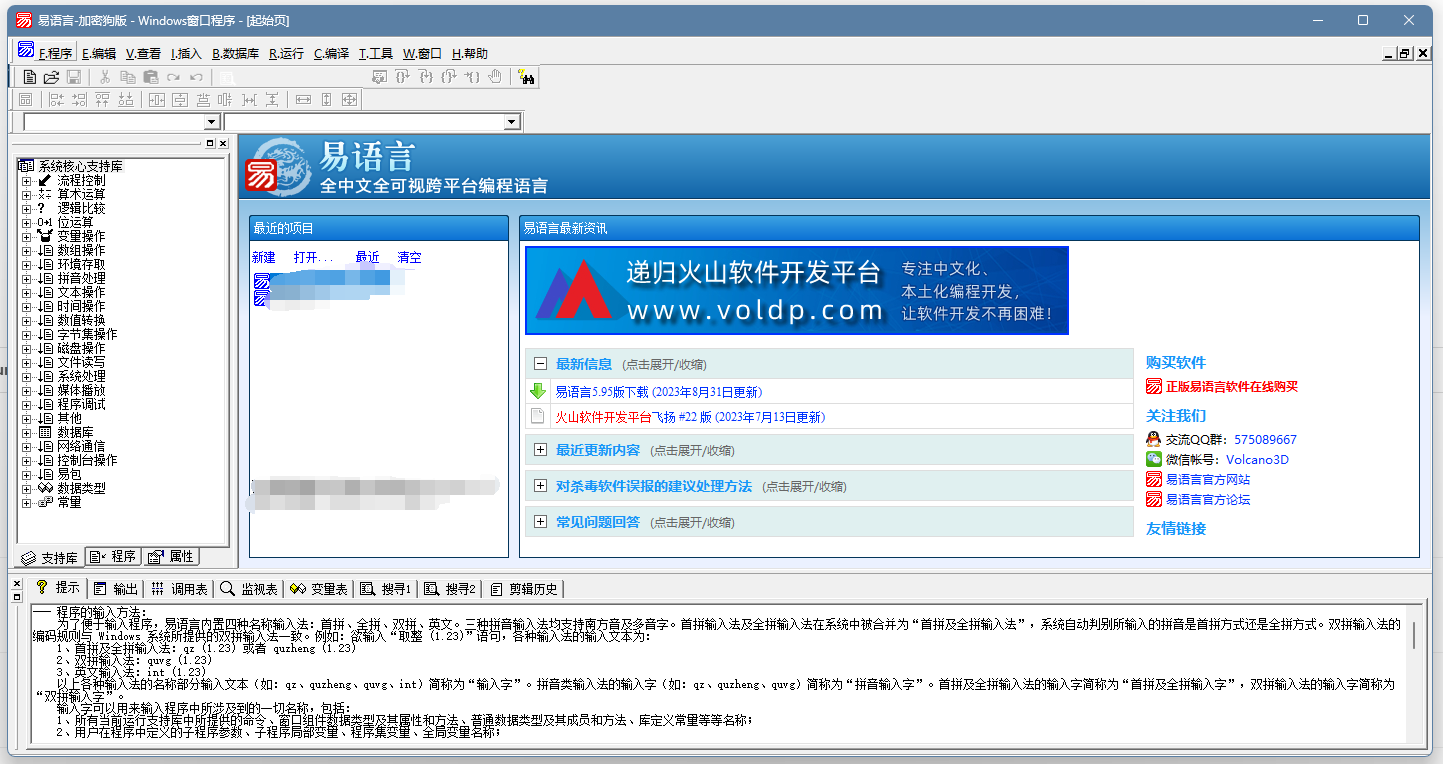The width and height of the screenshot is (1443, 764).
Task: Open the right toolbar combo box arrow
Action: click(512, 122)
